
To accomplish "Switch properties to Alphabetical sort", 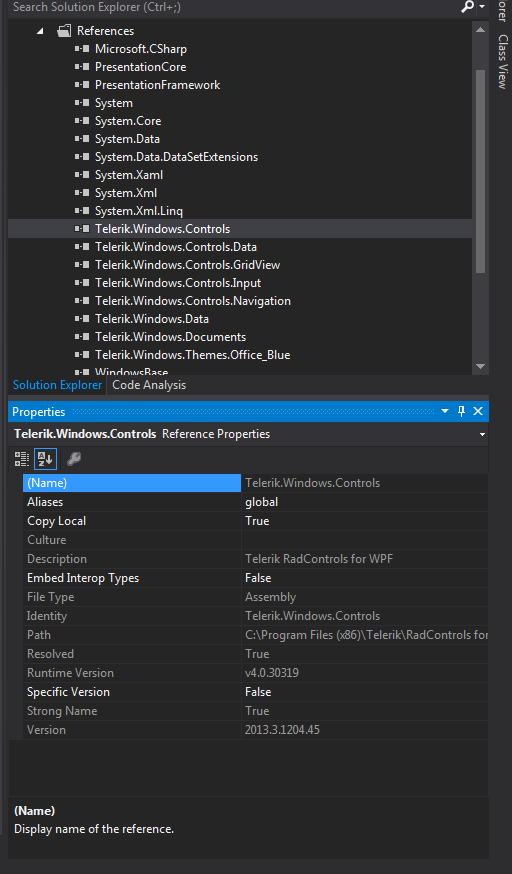I will (45, 459).
